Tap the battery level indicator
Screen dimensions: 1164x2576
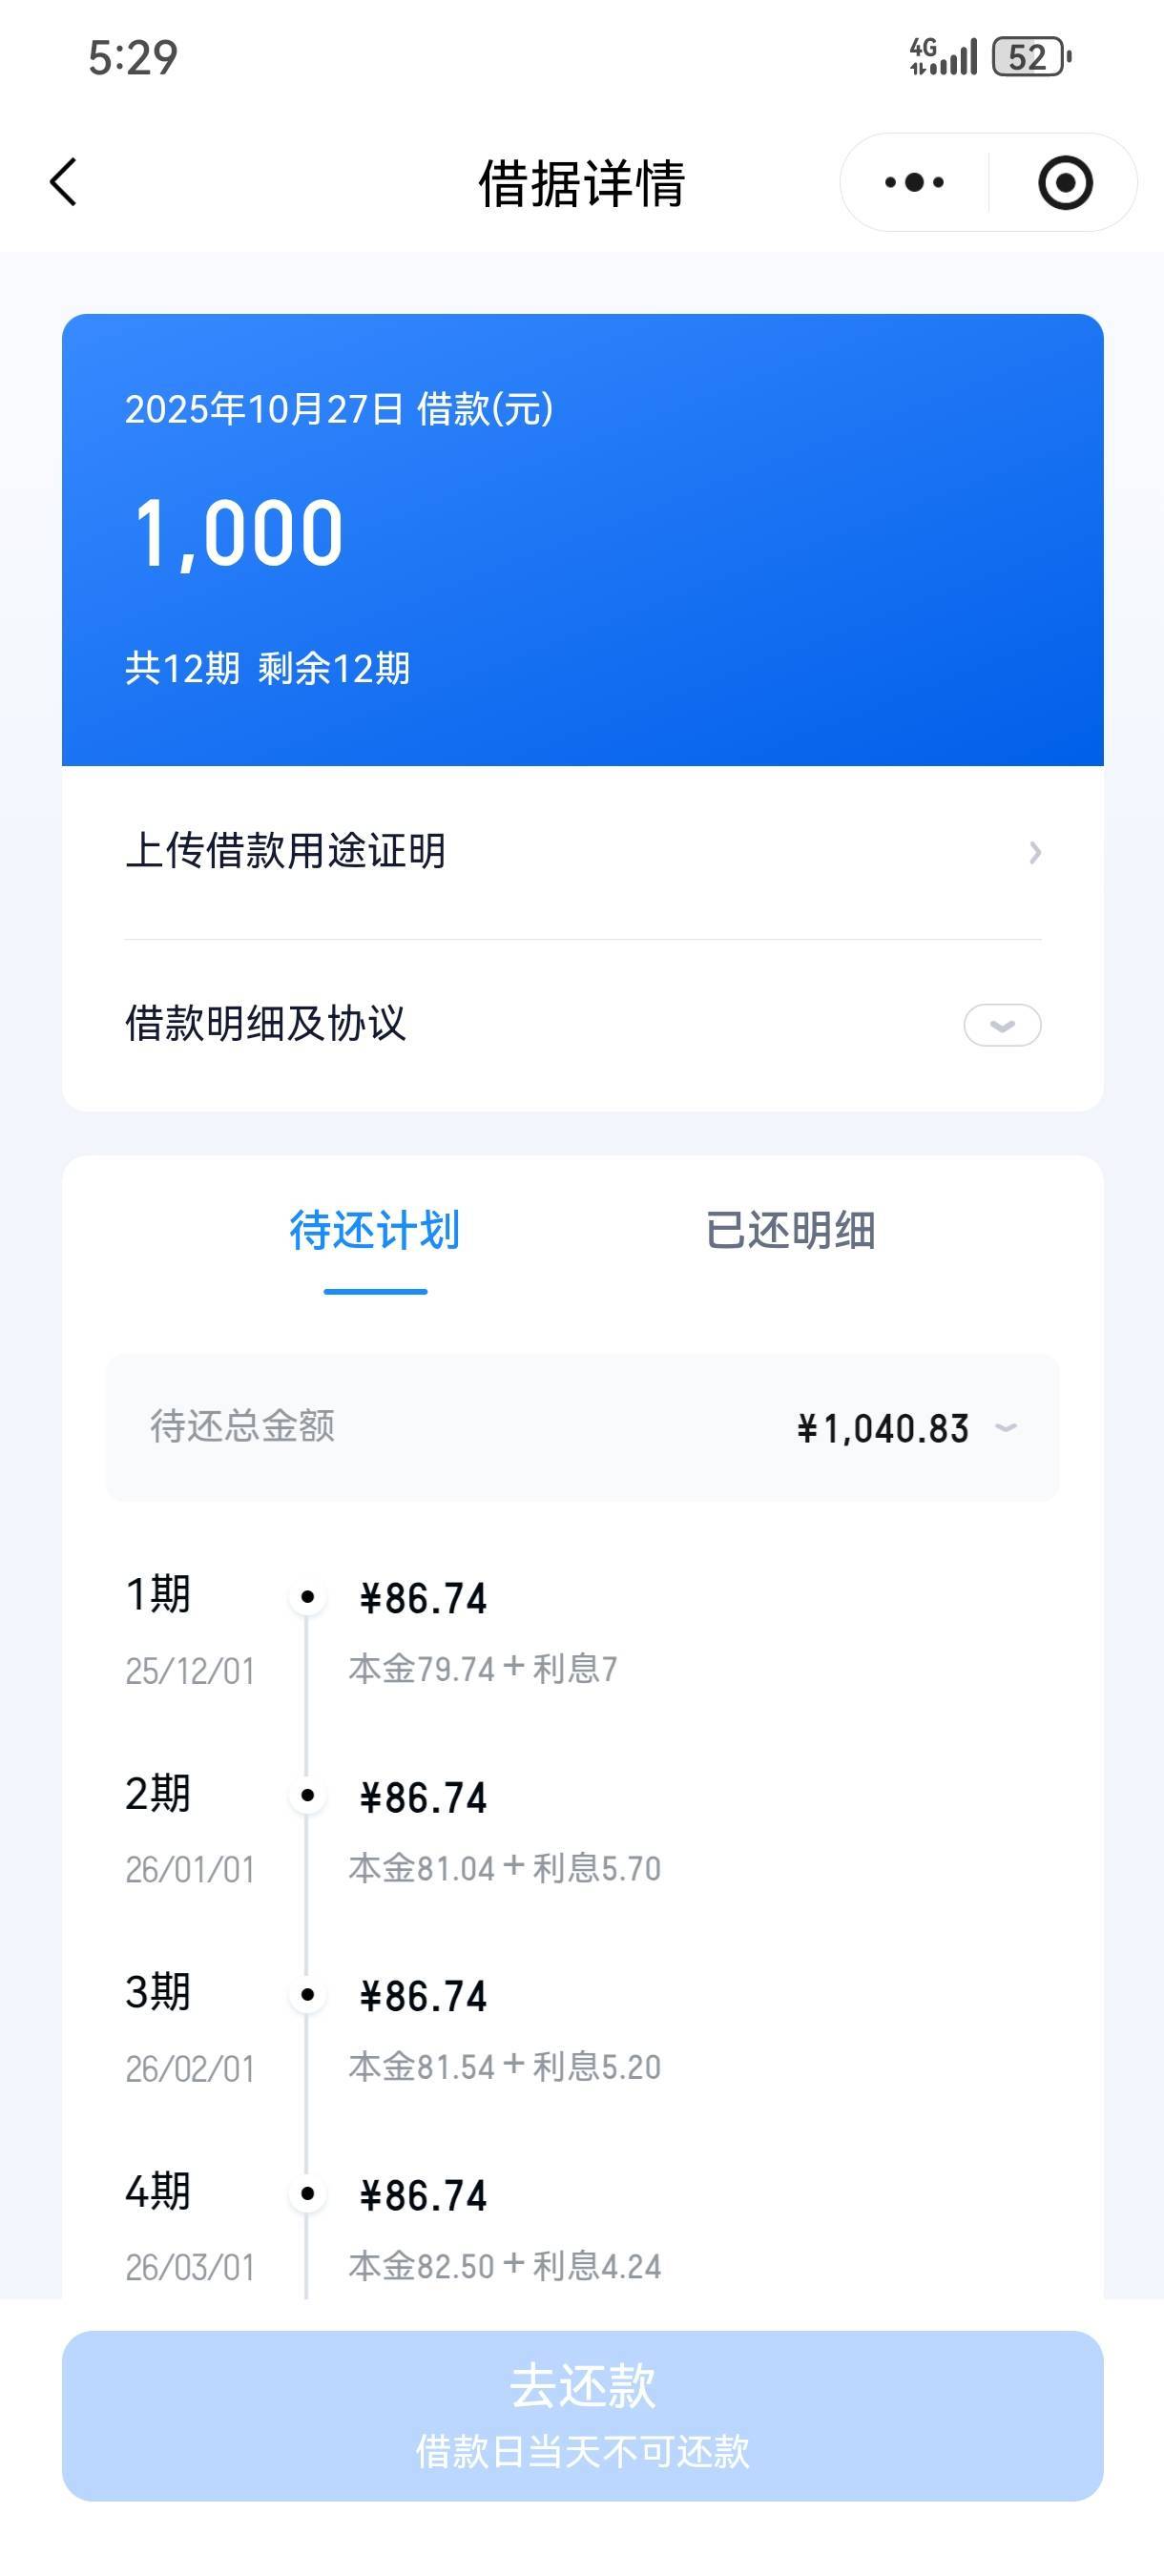(x=1031, y=57)
